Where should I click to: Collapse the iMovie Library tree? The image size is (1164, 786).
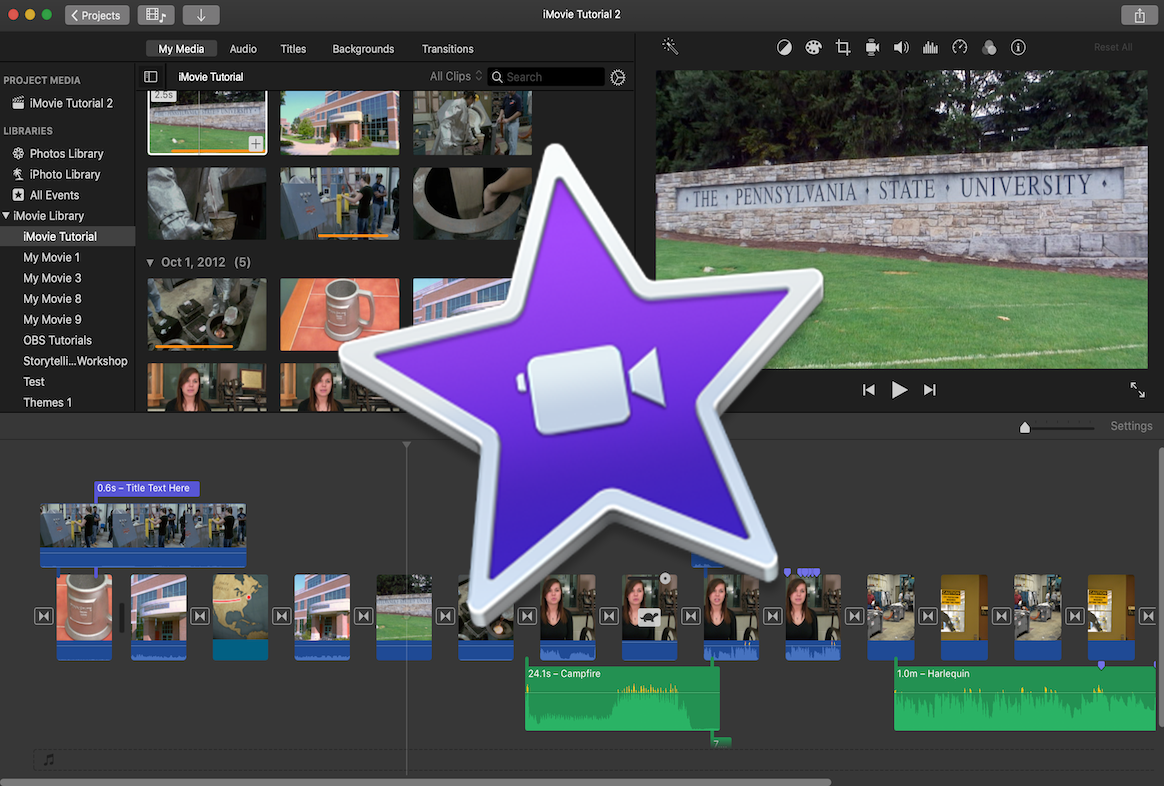(7, 216)
